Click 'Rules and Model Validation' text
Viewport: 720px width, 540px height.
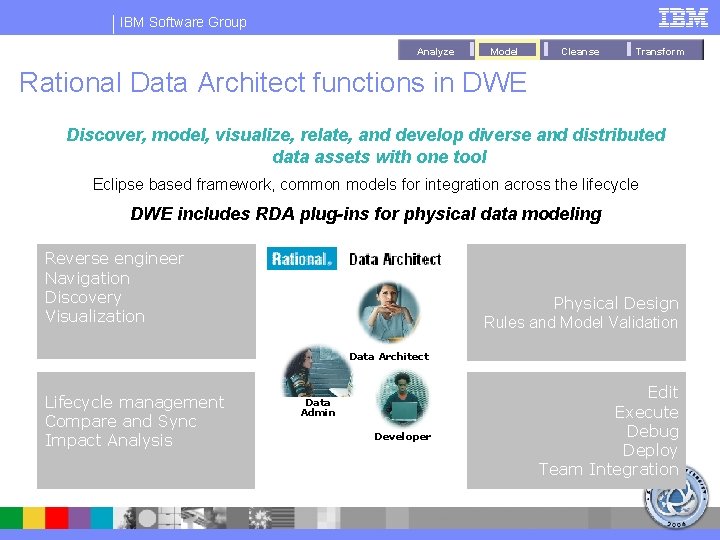point(581,322)
